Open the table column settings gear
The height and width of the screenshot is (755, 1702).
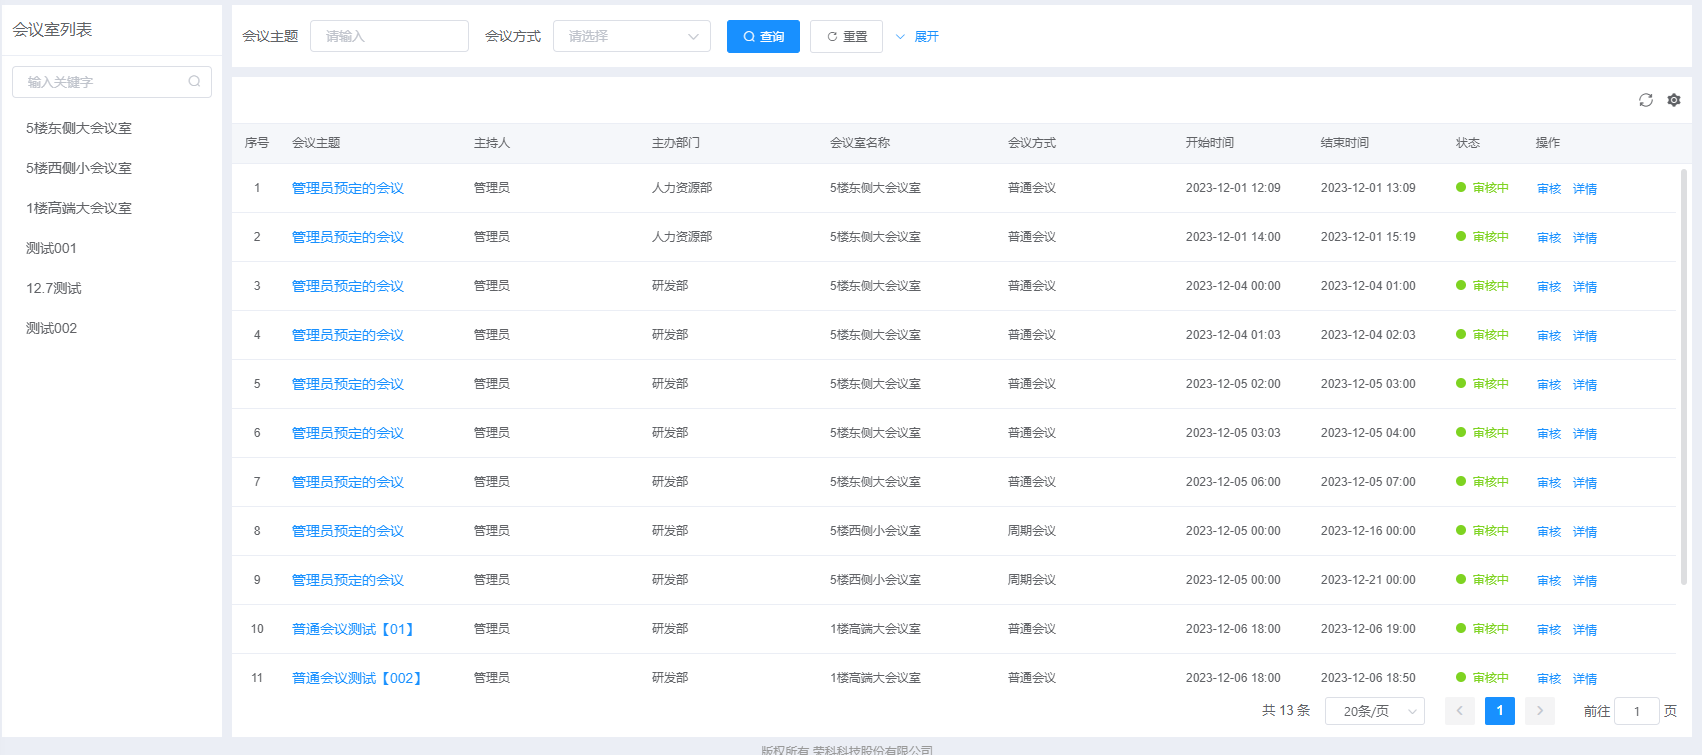(x=1674, y=100)
